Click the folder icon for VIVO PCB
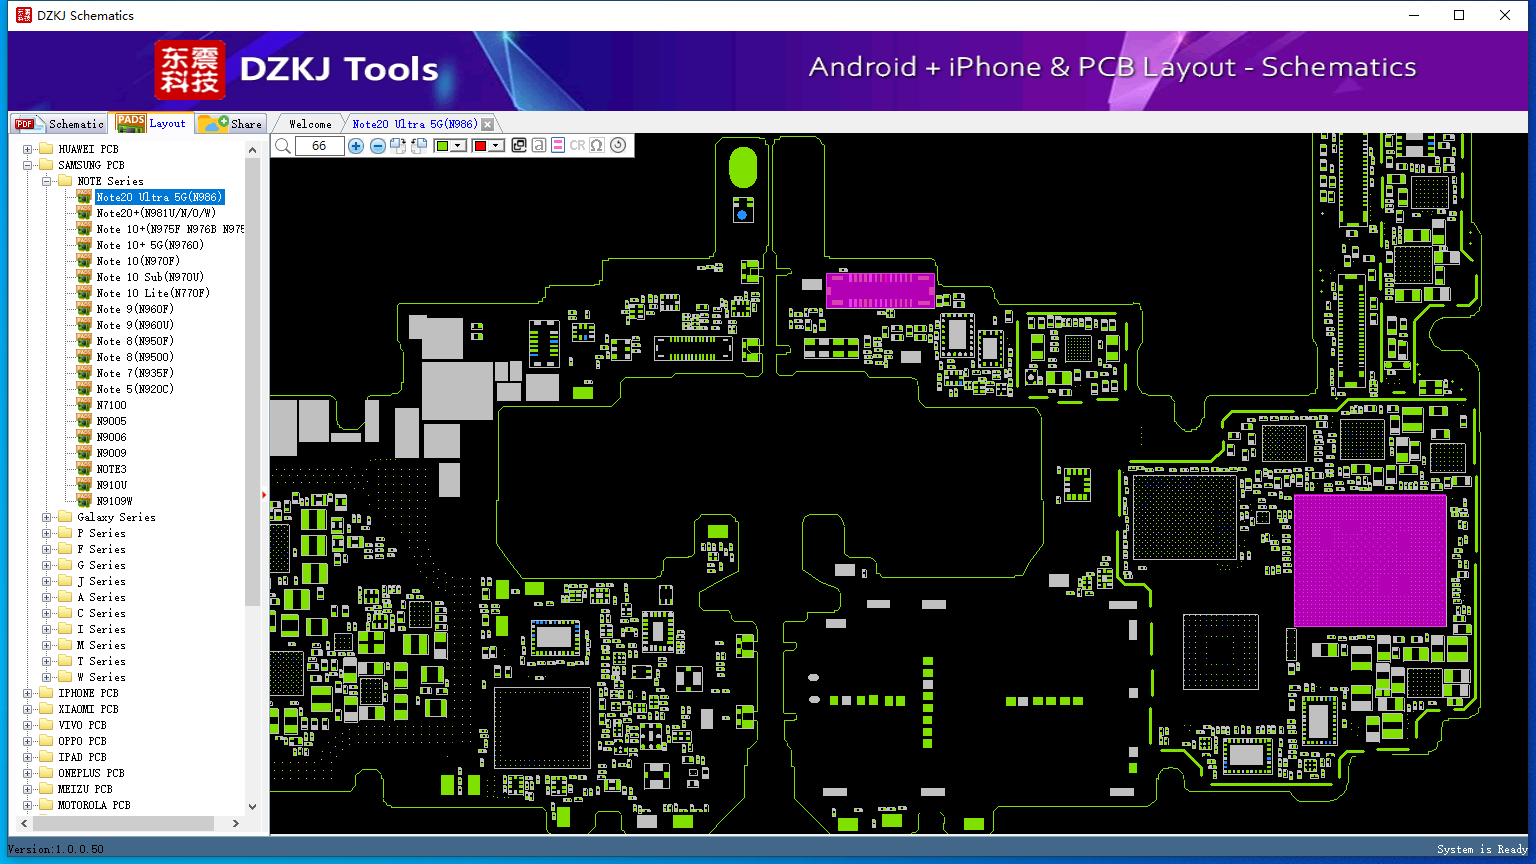 pyautogui.click(x=46, y=725)
